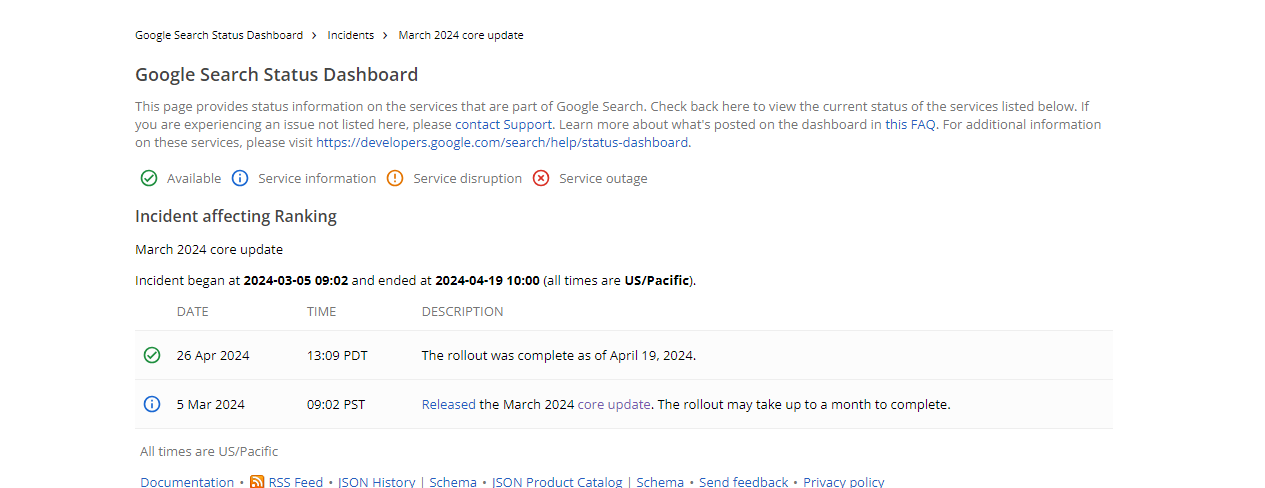The width and height of the screenshot is (1265, 488).
Task: Click the blue info icon beside 5 Mar 2024
Action: tap(152, 404)
